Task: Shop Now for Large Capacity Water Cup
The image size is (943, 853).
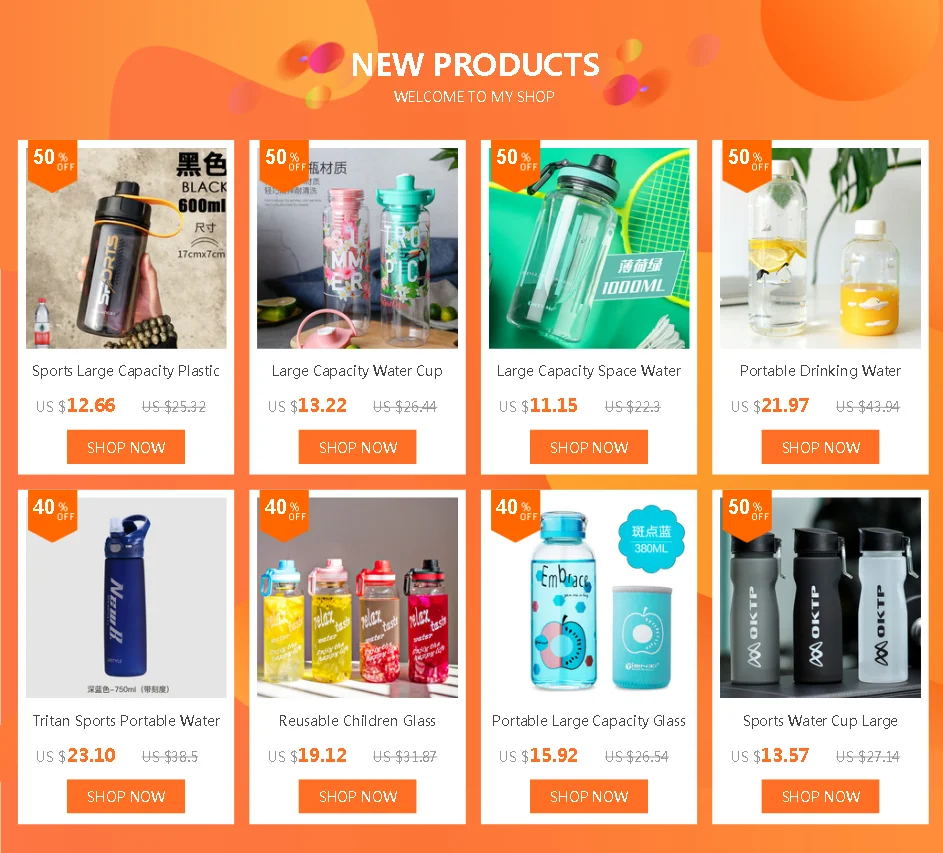Action: (357, 447)
